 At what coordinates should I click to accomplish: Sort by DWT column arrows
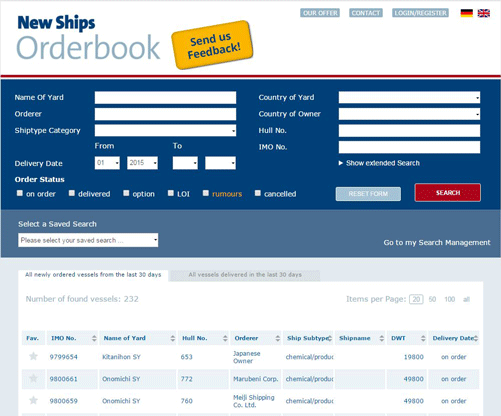pyautogui.click(x=423, y=338)
